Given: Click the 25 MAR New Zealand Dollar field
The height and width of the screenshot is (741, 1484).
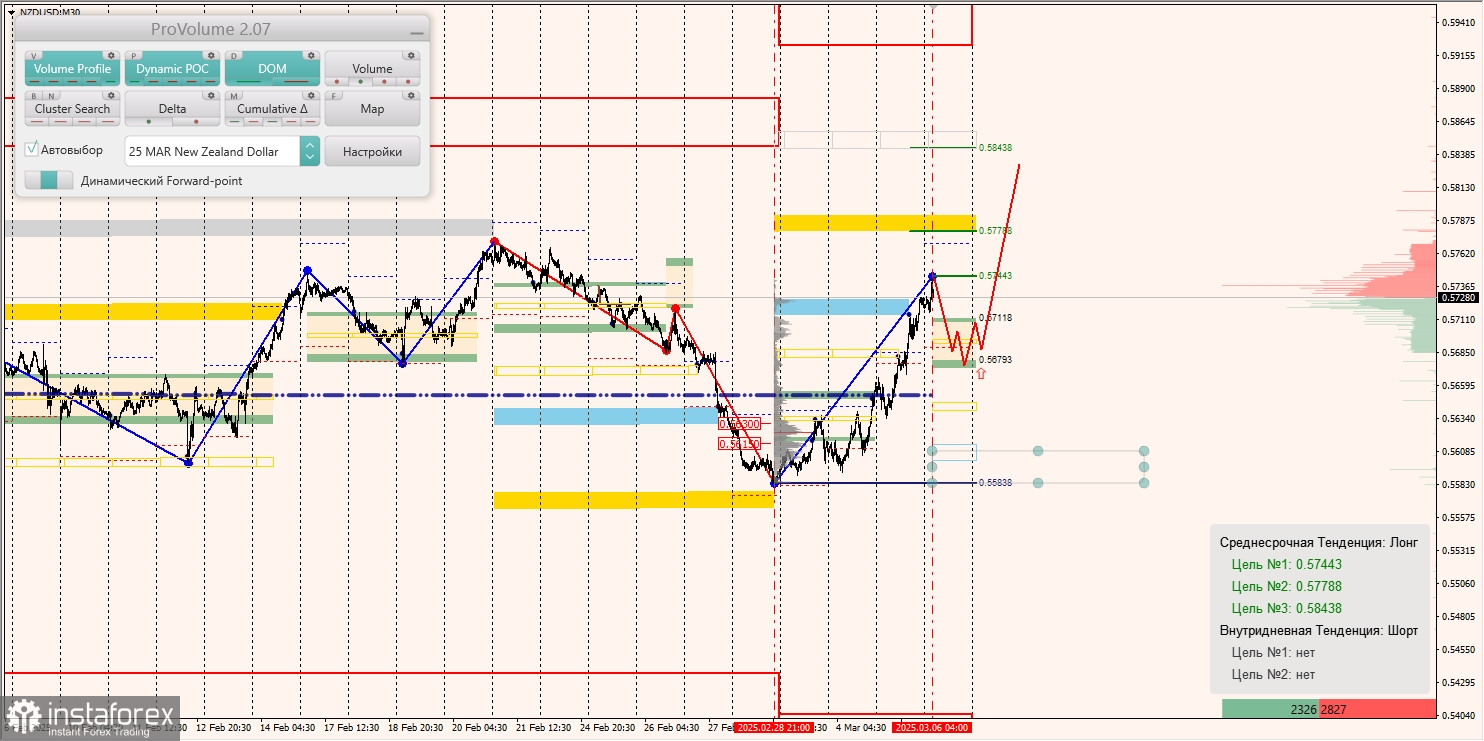Looking at the screenshot, I should pos(212,151).
